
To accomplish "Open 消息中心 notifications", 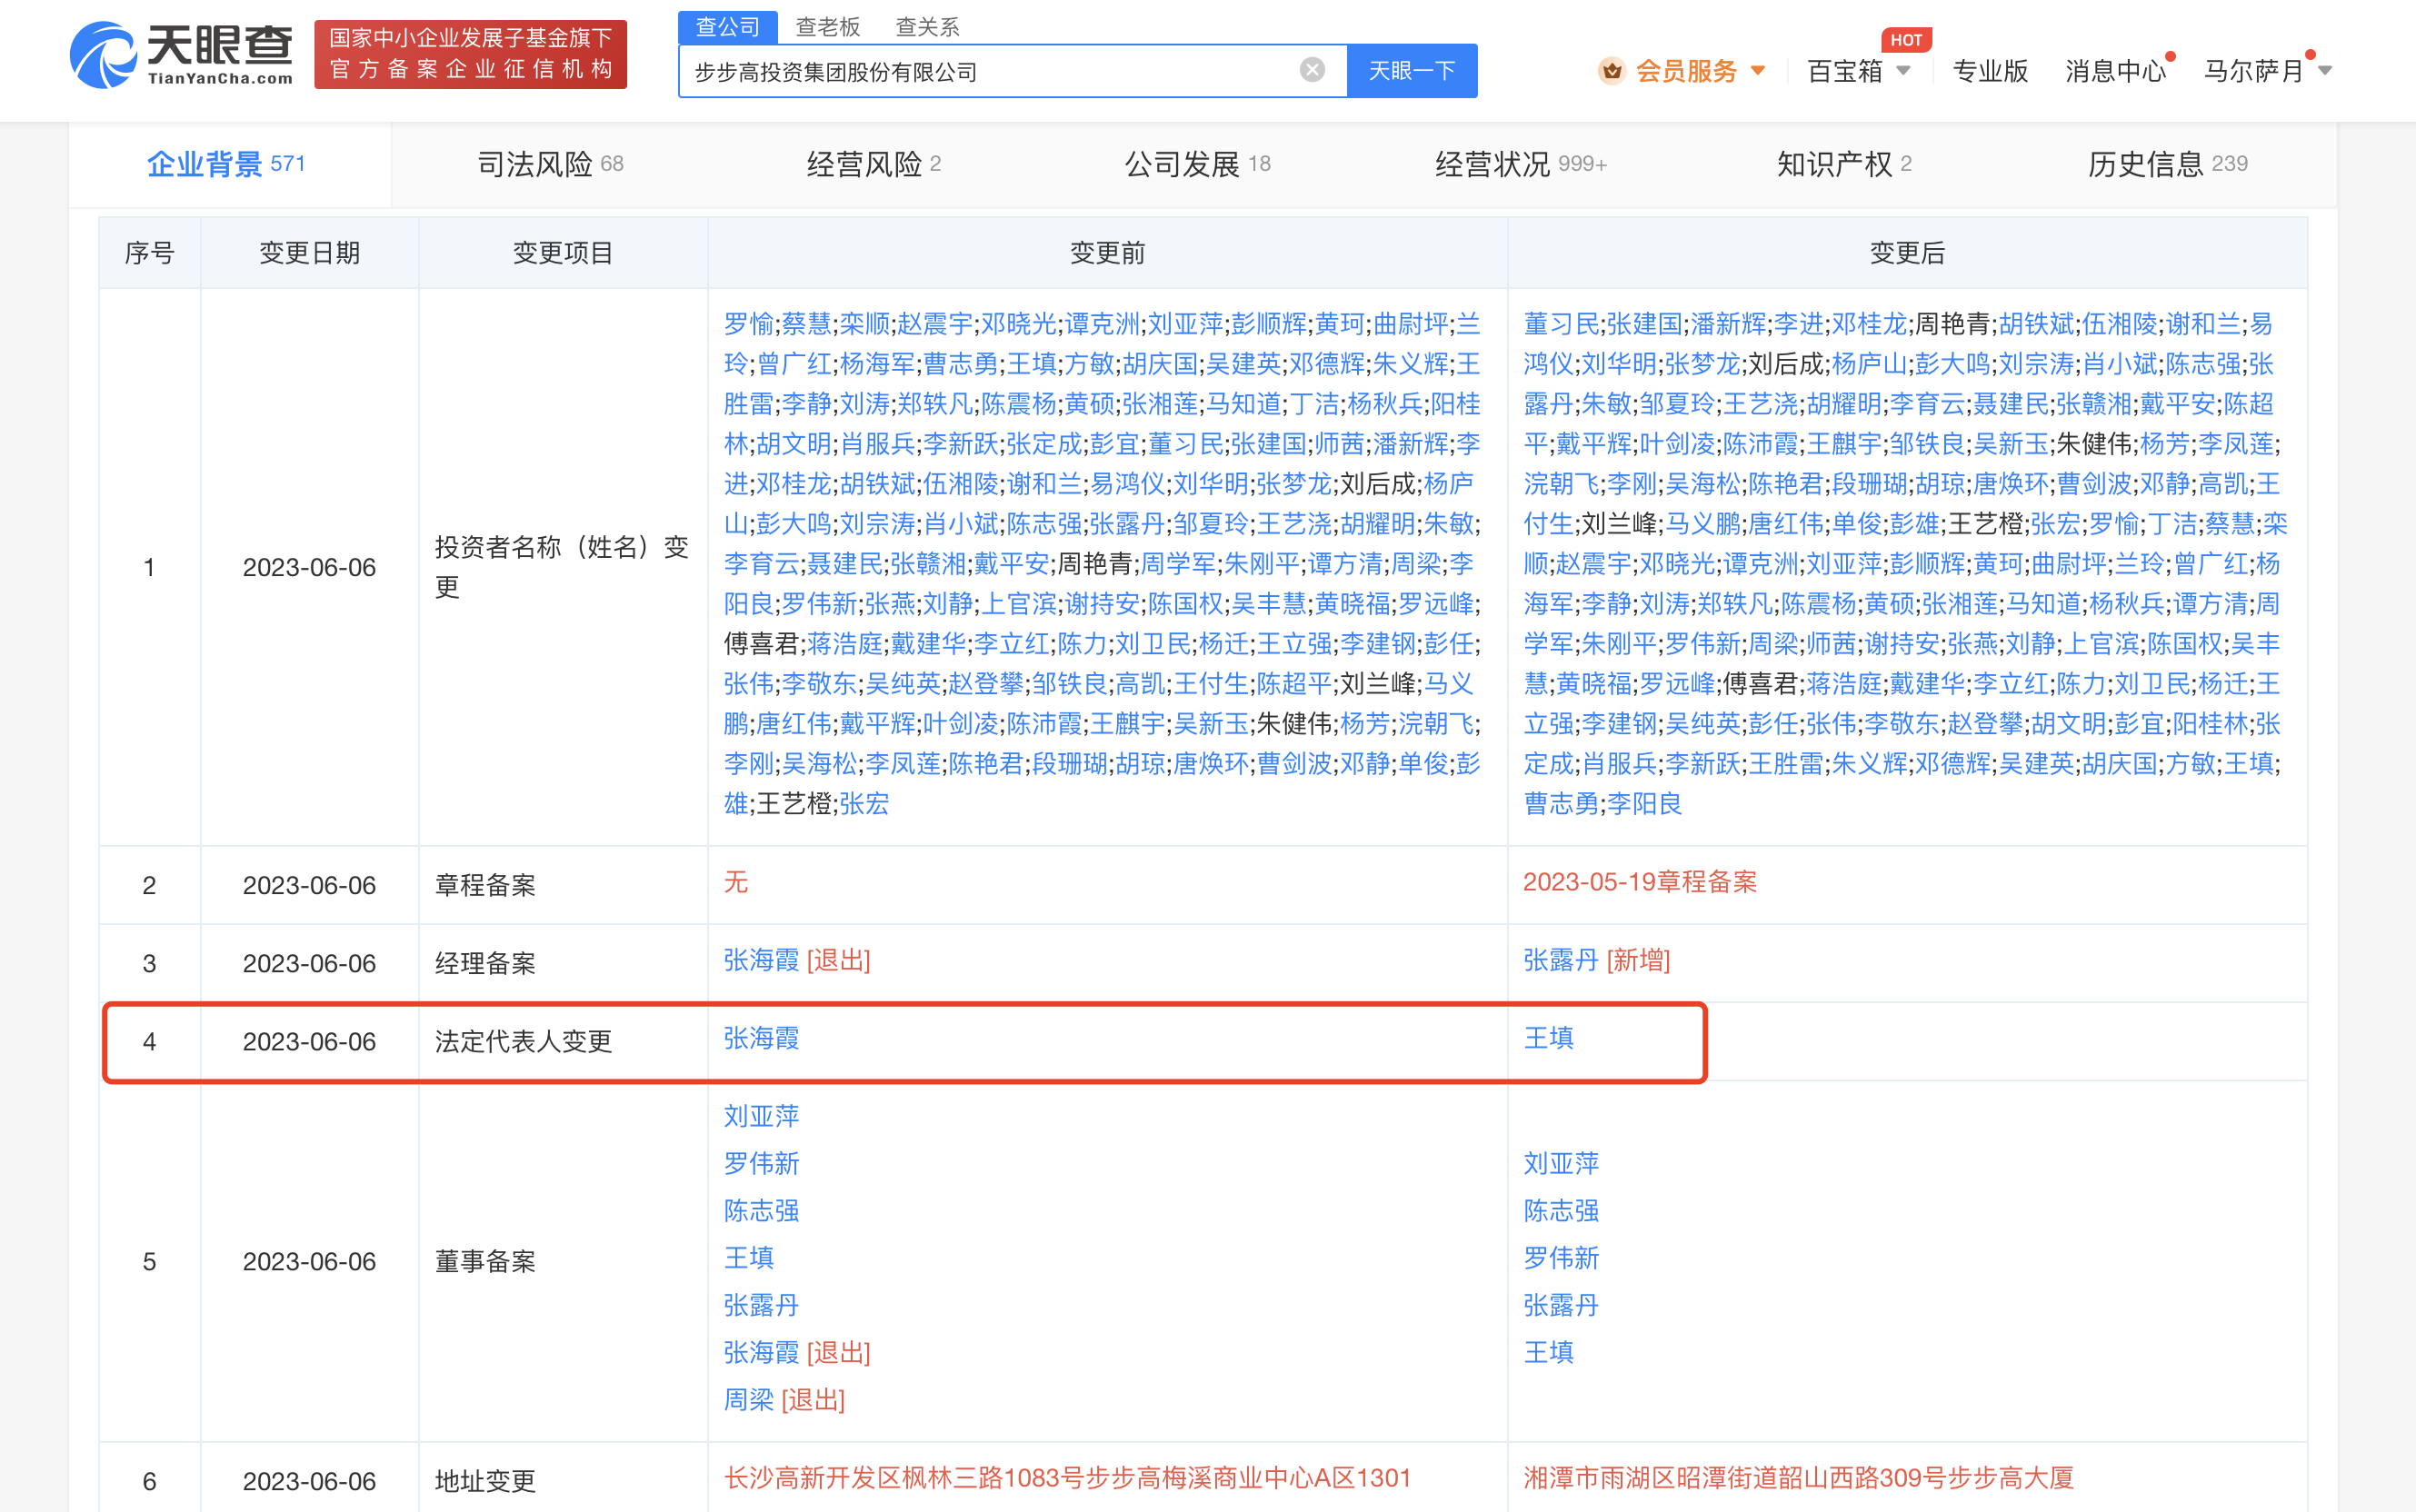I will [x=2115, y=71].
